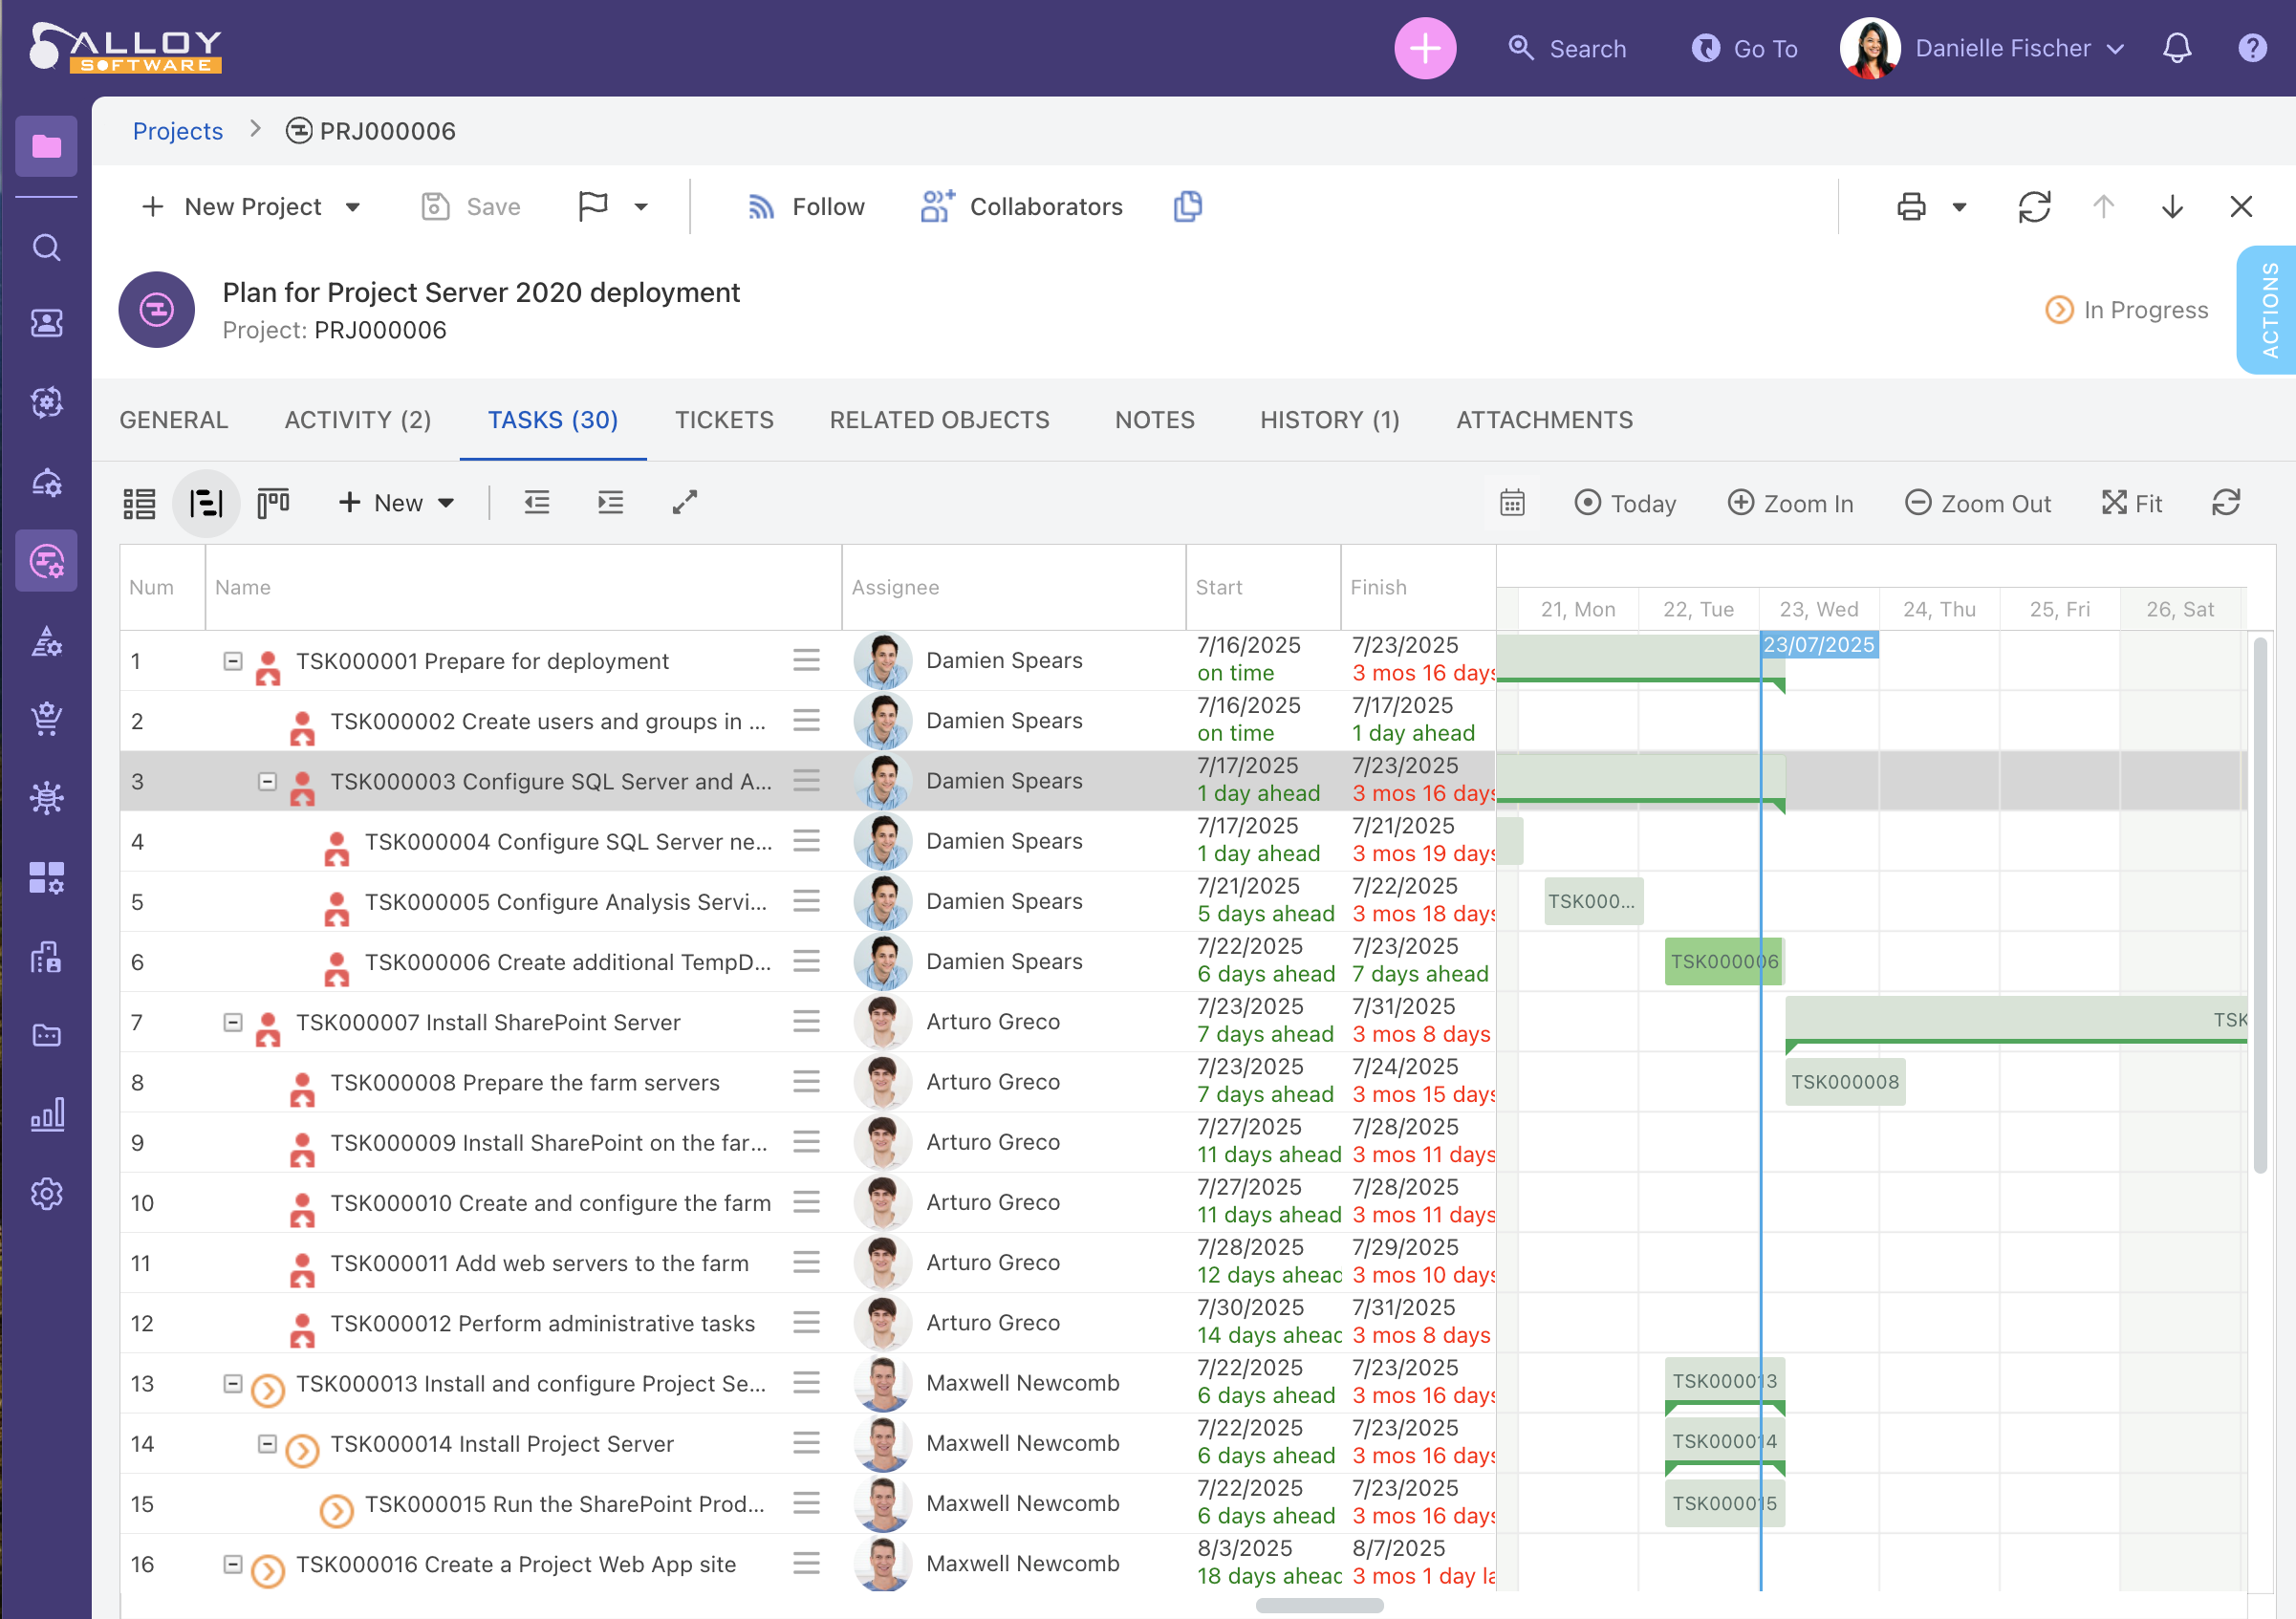Switch to plain list view
The width and height of the screenshot is (2296, 1619).
point(139,503)
